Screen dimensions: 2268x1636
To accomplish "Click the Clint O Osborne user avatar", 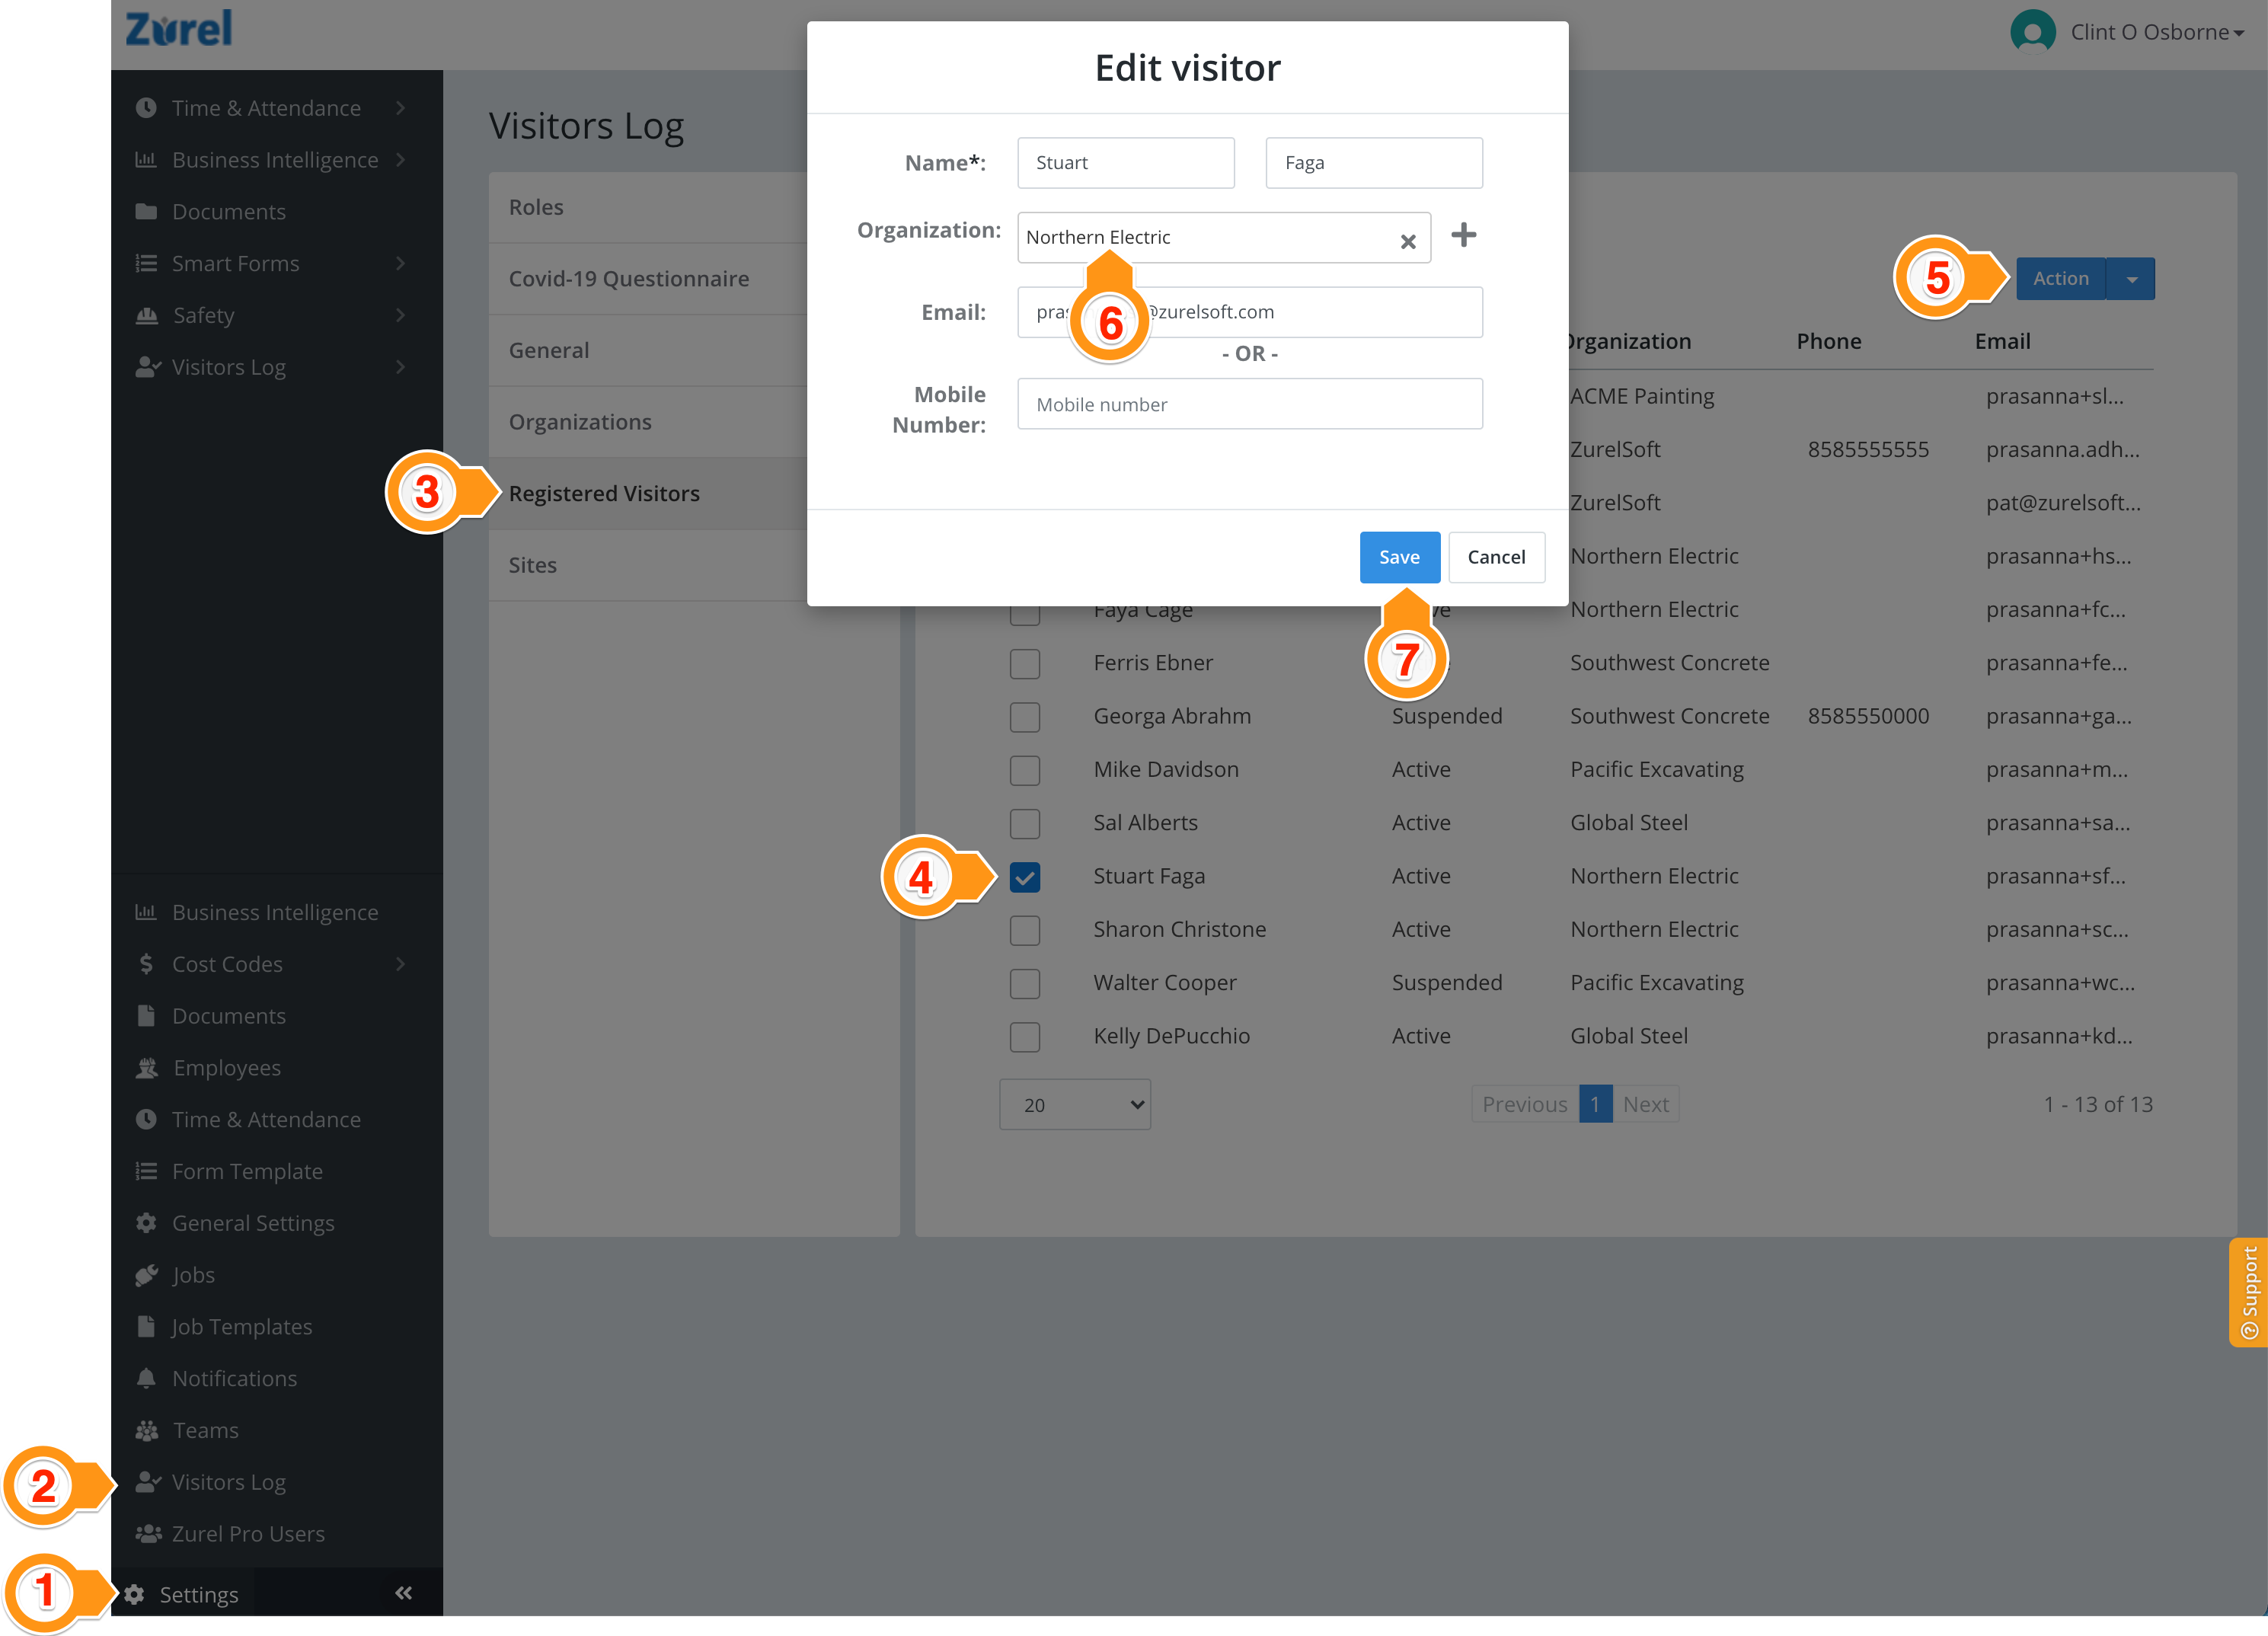I will point(2032,31).
